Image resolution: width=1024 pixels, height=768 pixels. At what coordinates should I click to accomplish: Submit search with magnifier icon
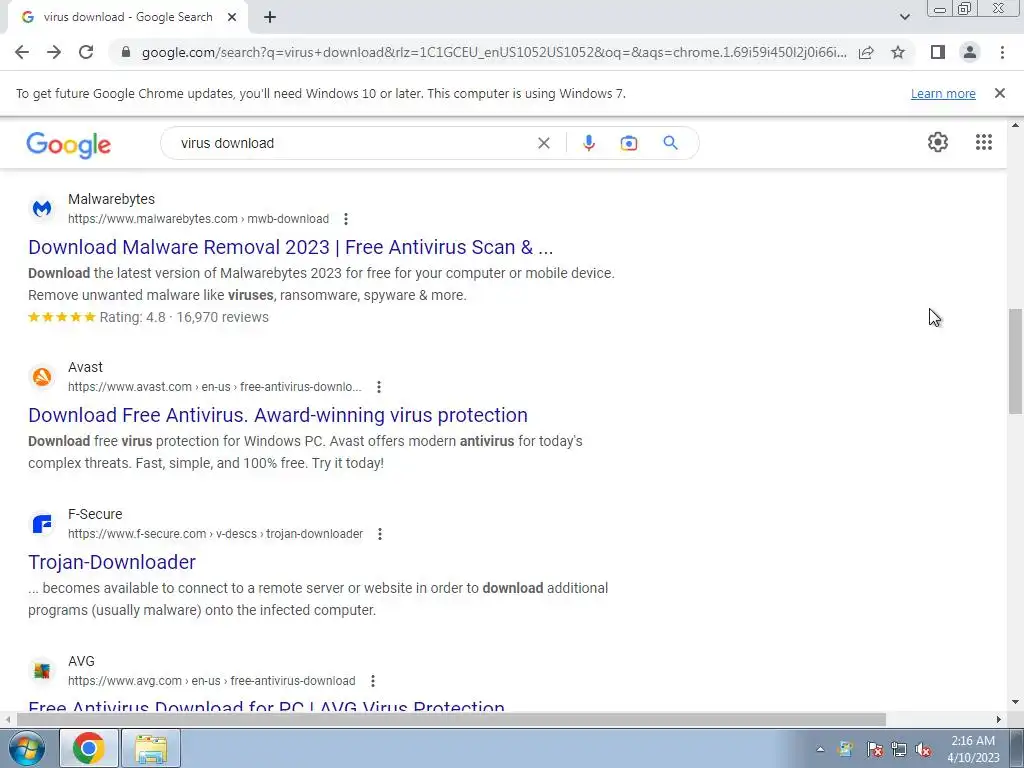click(x=671, y=143)
